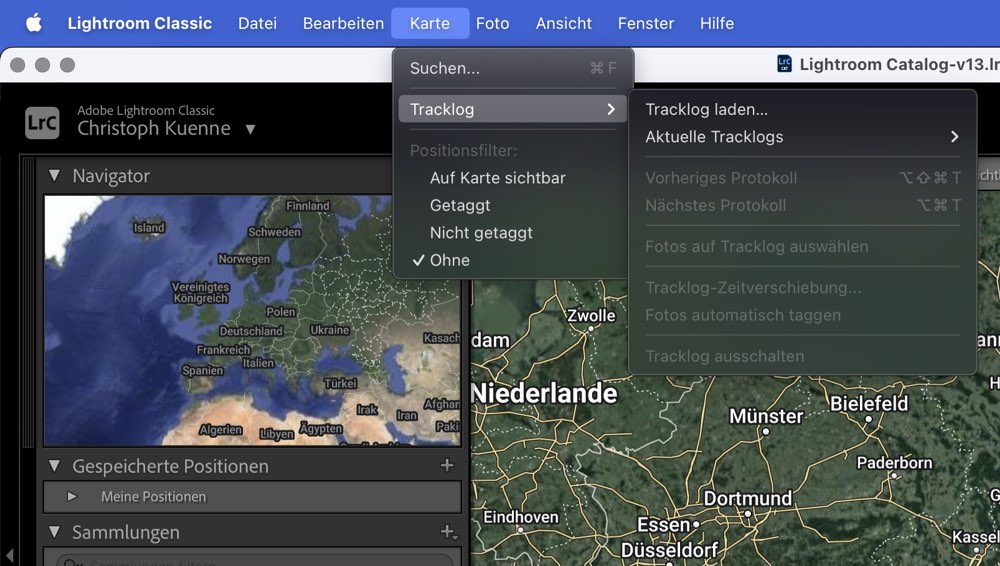The width and height of the screenshot is (1000, 566).
Task: Expand the Meine Positionen folder
Action: (71, 497)
